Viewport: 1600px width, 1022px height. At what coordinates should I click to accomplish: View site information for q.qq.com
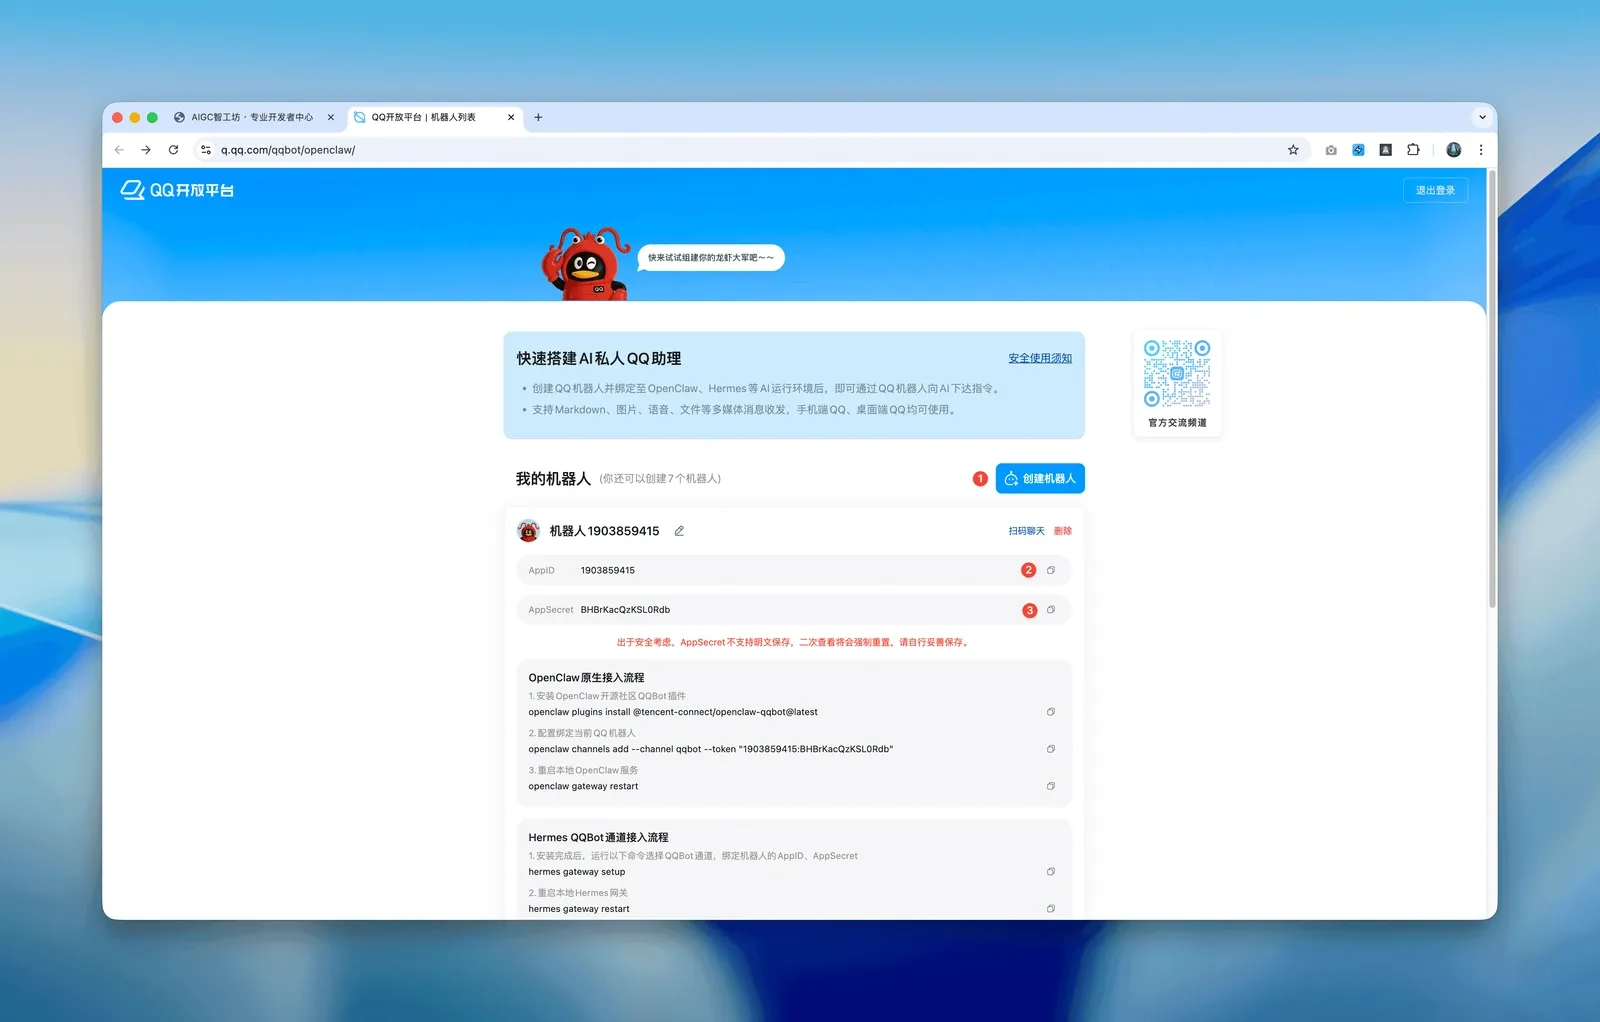point(205,150)
